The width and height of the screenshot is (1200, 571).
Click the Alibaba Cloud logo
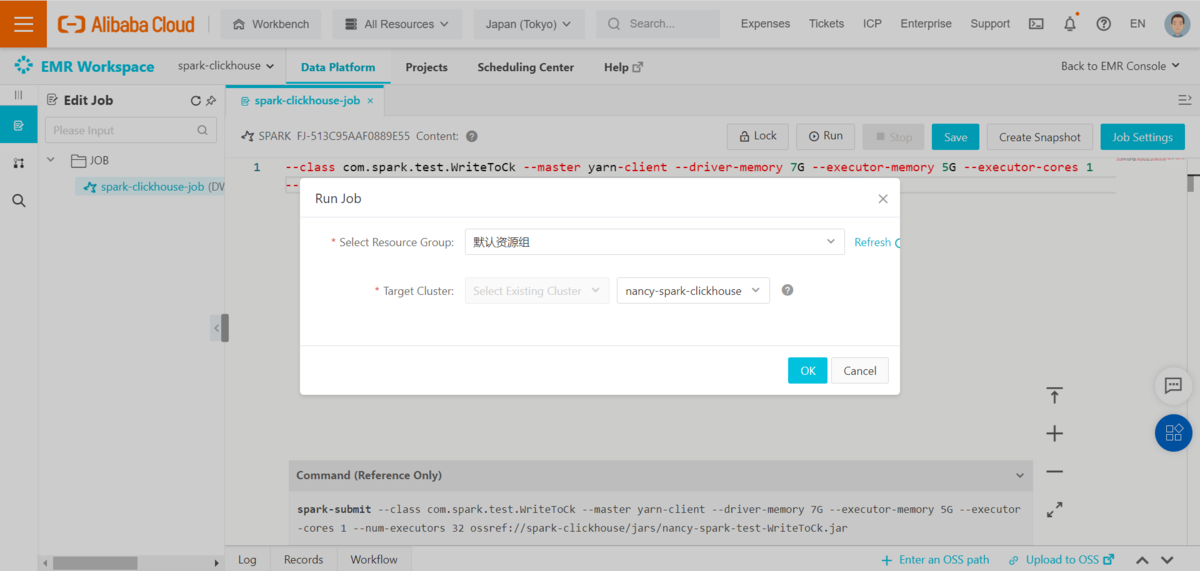(126, 24)
